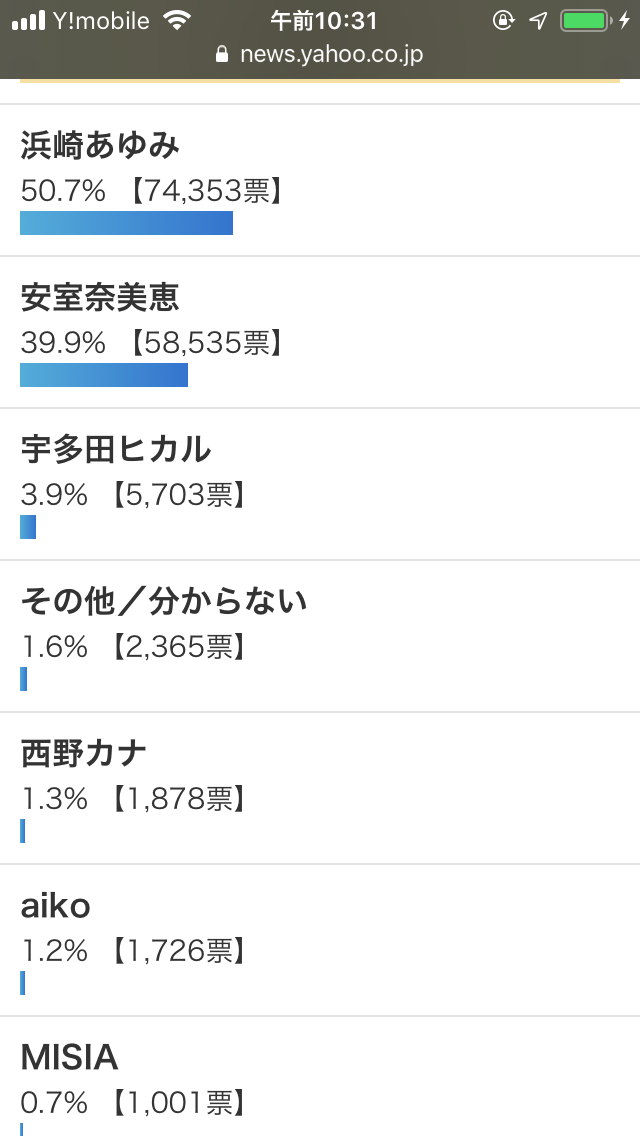
Task: Select the その他／分からない entry
Action: click(320, 637)
